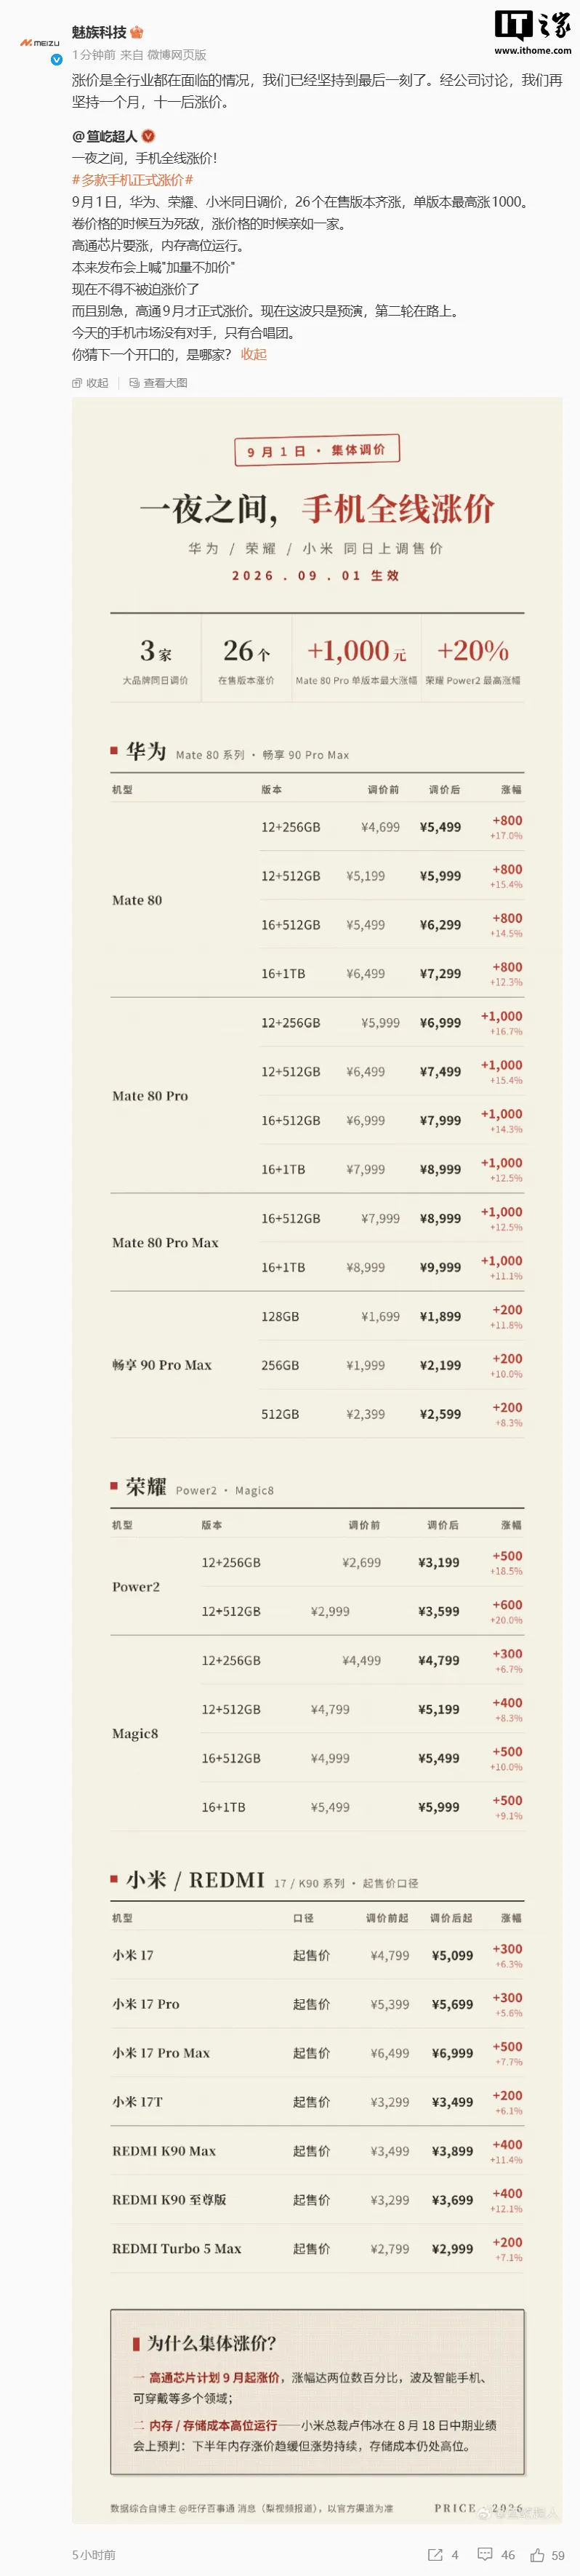Select 查看大图 to view large image
Viewport: 580px width, 2576px height.
(x=158, y=383)
